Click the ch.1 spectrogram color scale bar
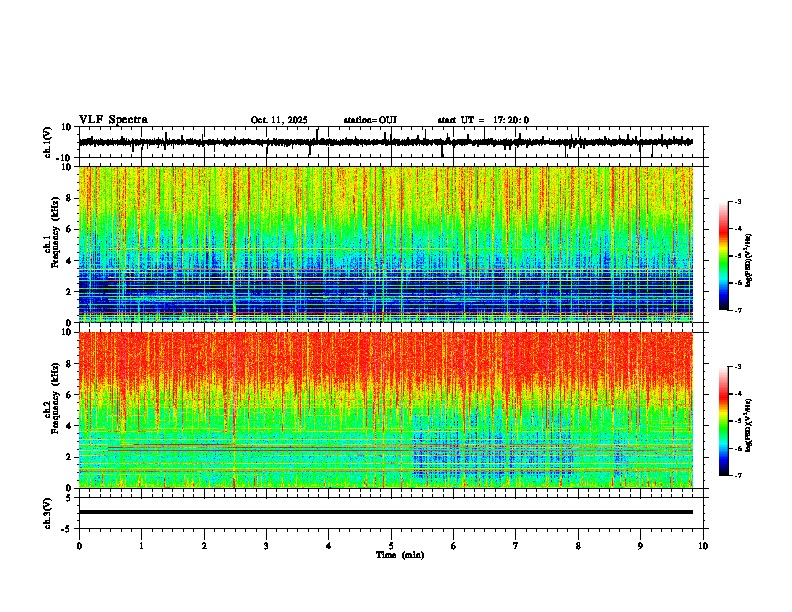The height and width of the screenshot is (612, 792). 723,256
